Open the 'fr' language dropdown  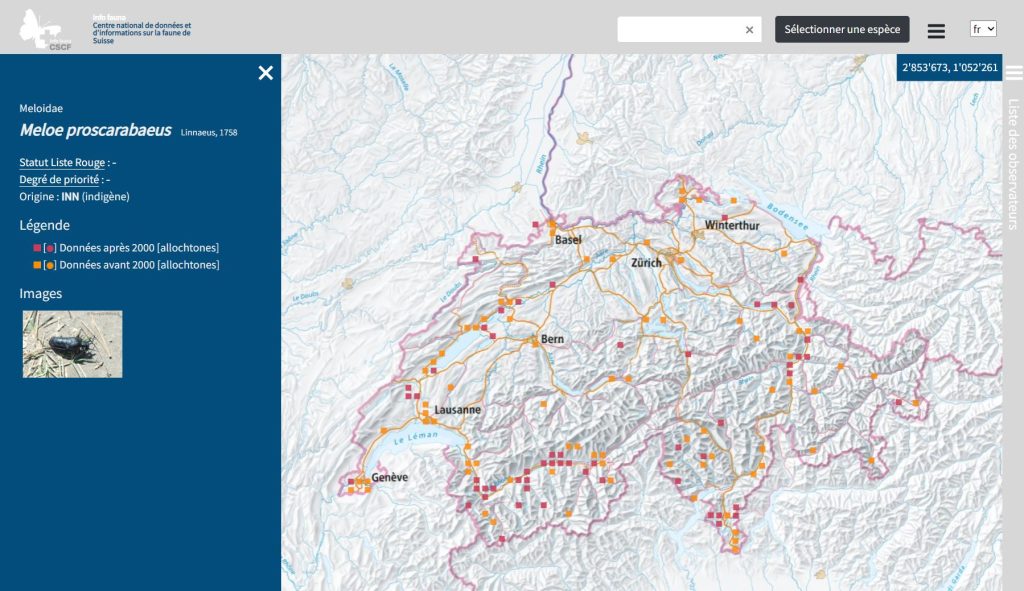[983, 29]
